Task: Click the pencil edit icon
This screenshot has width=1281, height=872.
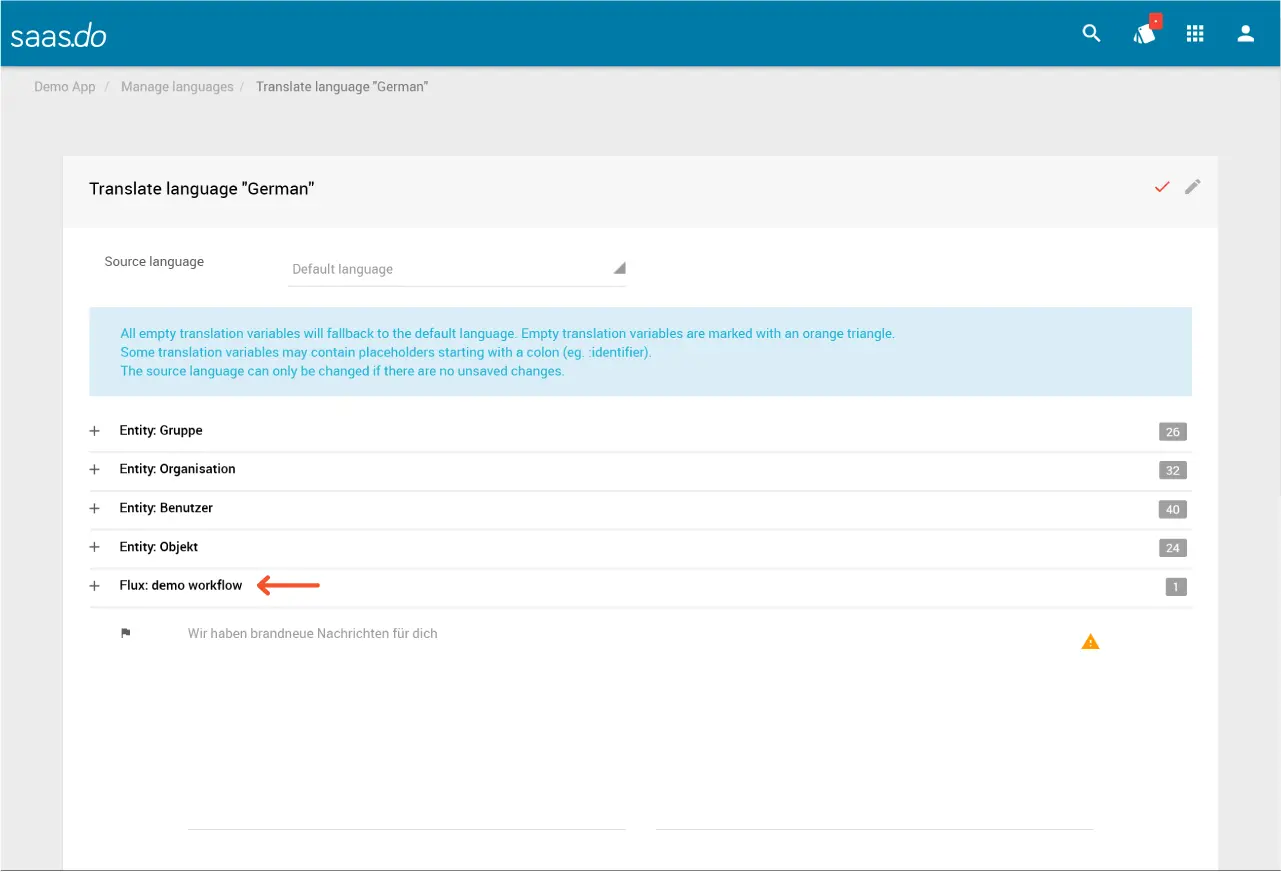Action: coord(1192,187)
